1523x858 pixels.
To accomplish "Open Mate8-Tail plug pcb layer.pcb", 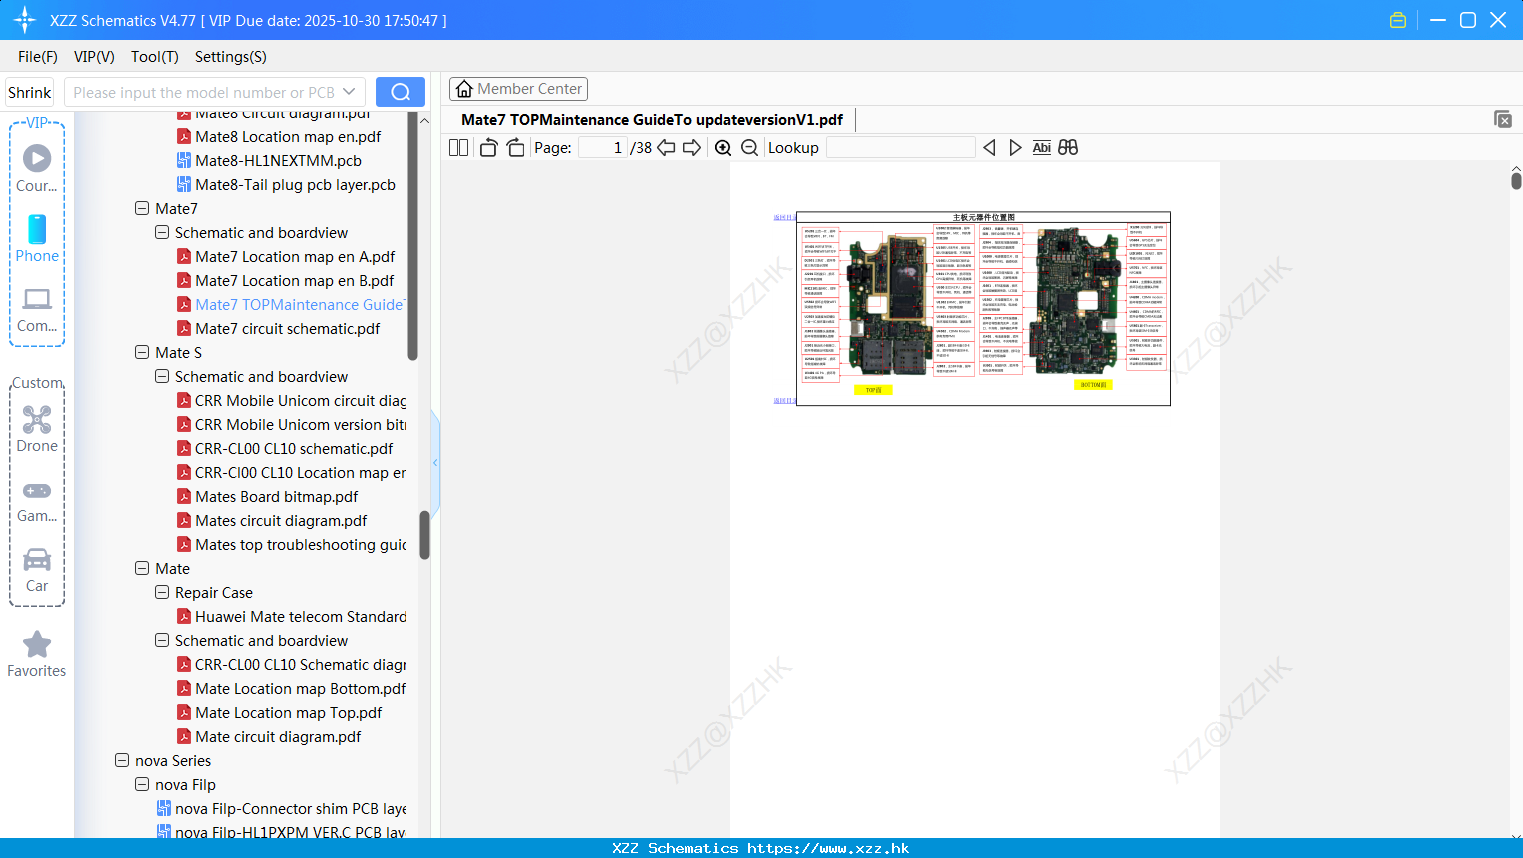I will coord(295,184).
